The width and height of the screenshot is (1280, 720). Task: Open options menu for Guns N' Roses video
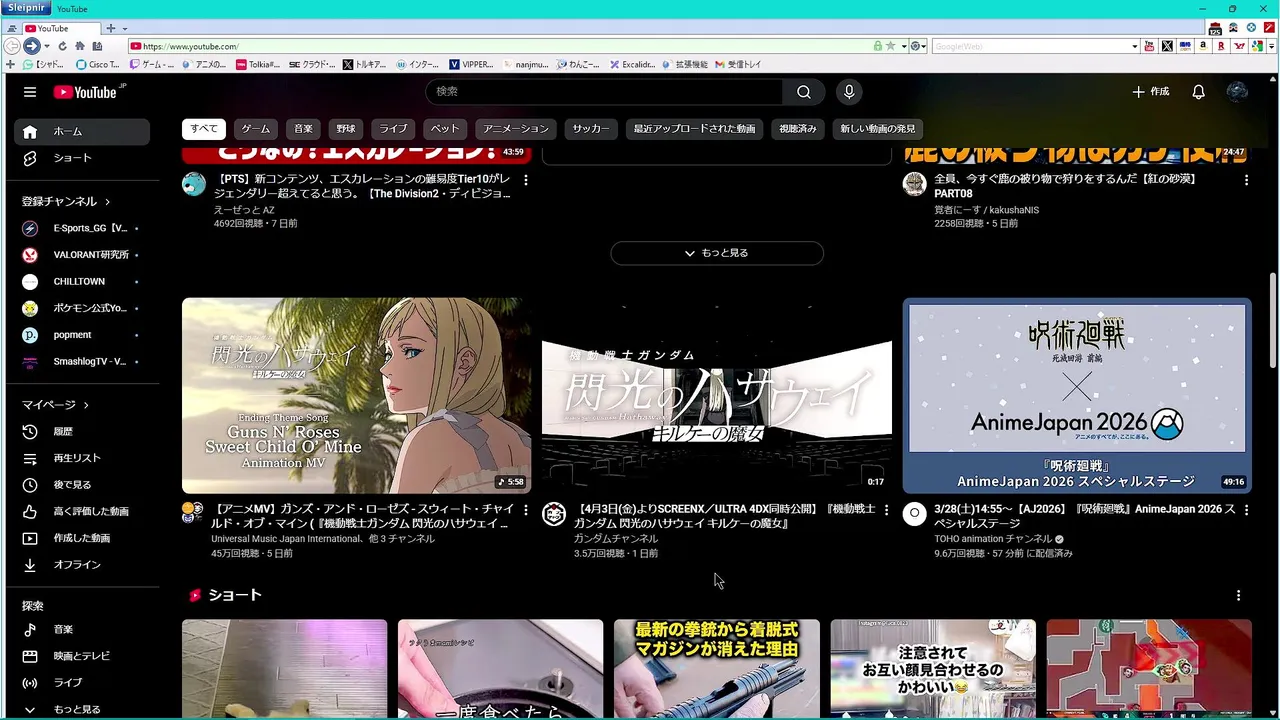(525, 510)
